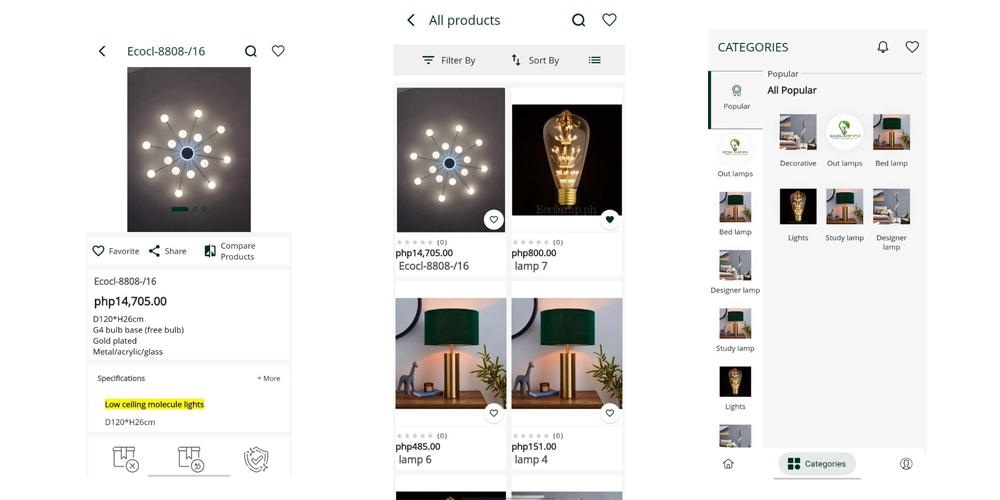Click the Share icon on product page
The image size is (1000, 500).
pos(154,251)
